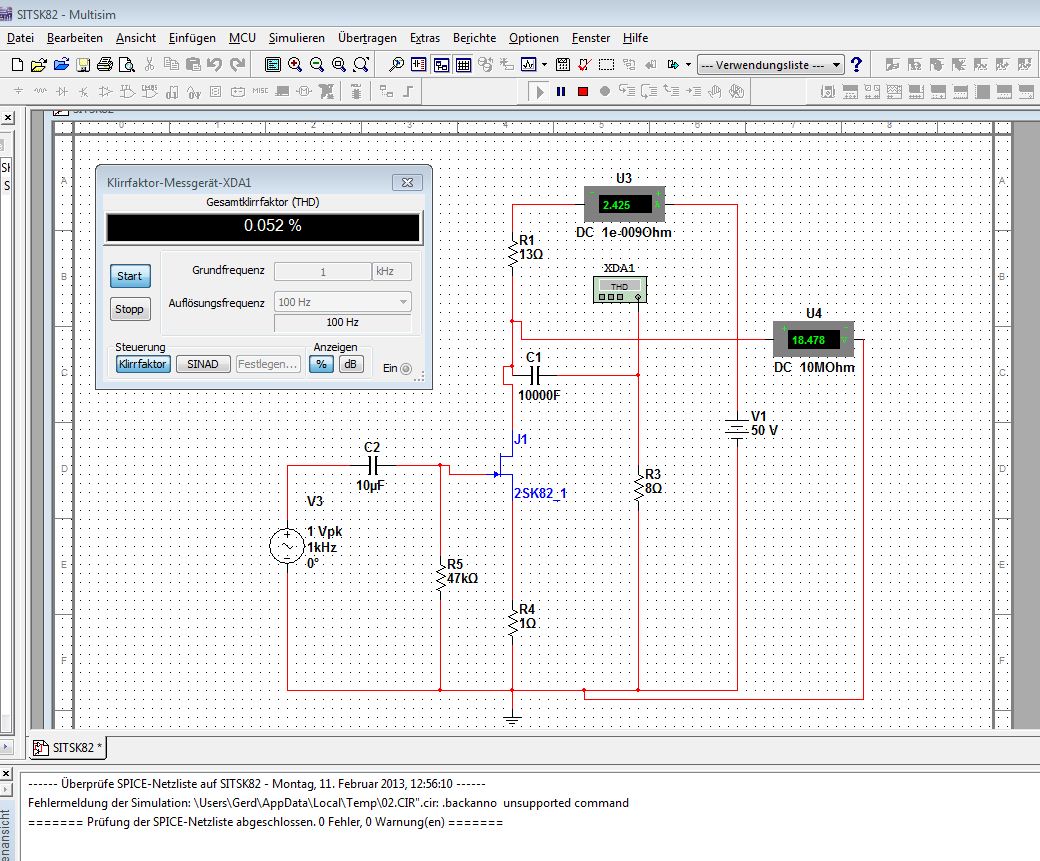
Task: Open the Optionen menu
Action: [x=534, y=38]
